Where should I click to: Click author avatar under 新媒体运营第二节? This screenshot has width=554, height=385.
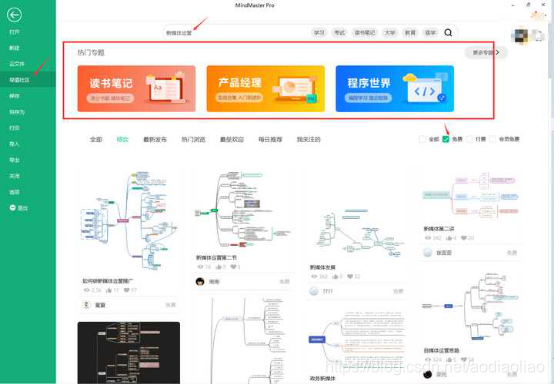(x=200, y=281)
